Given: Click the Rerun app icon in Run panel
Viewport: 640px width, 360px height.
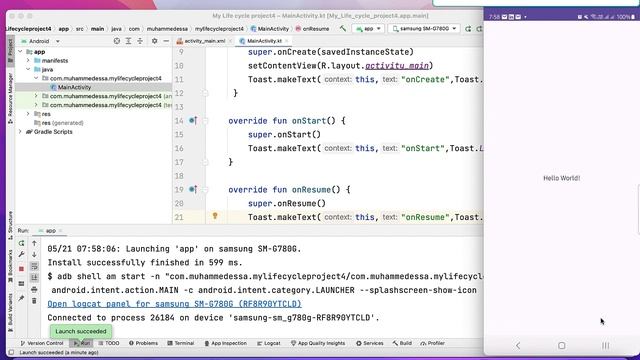Looking at the screenshot, I should point(21,243).
